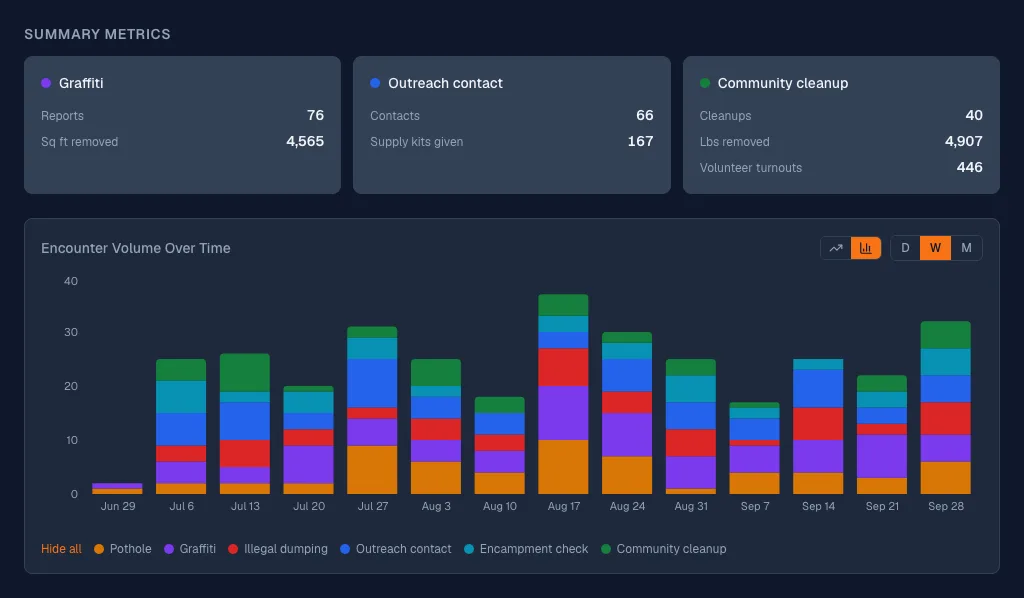Click the Sep 7 stacked bar
1024x598 pixels.
coord(754,448)
